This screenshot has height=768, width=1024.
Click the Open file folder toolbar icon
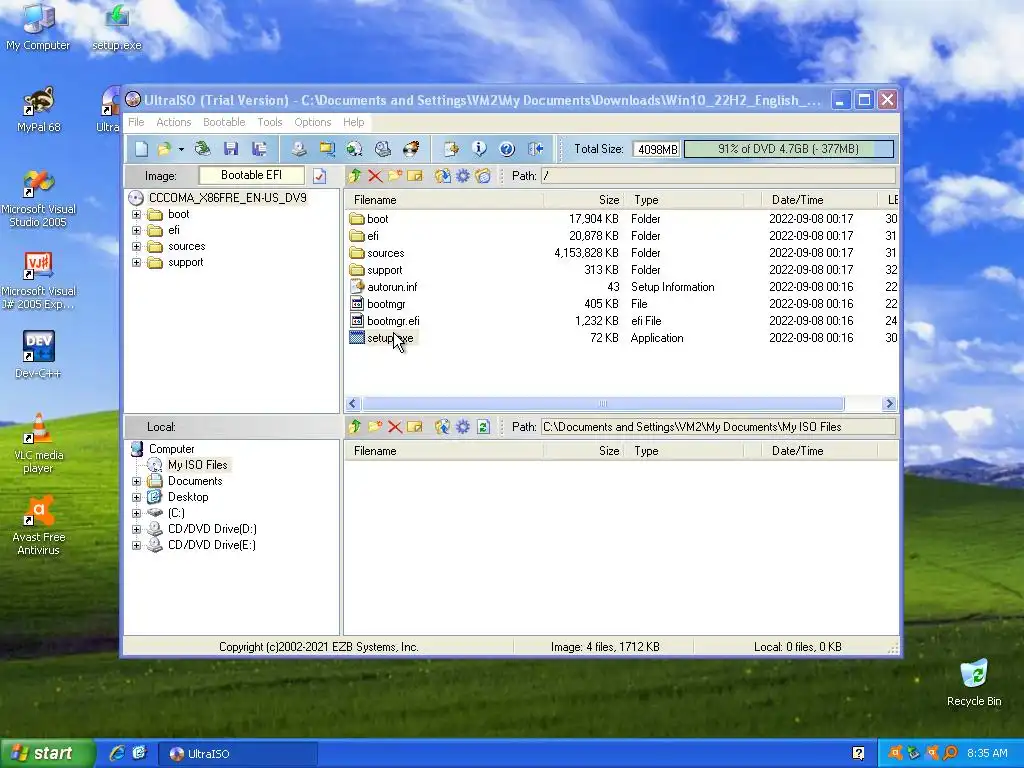[x=164, y=149]
